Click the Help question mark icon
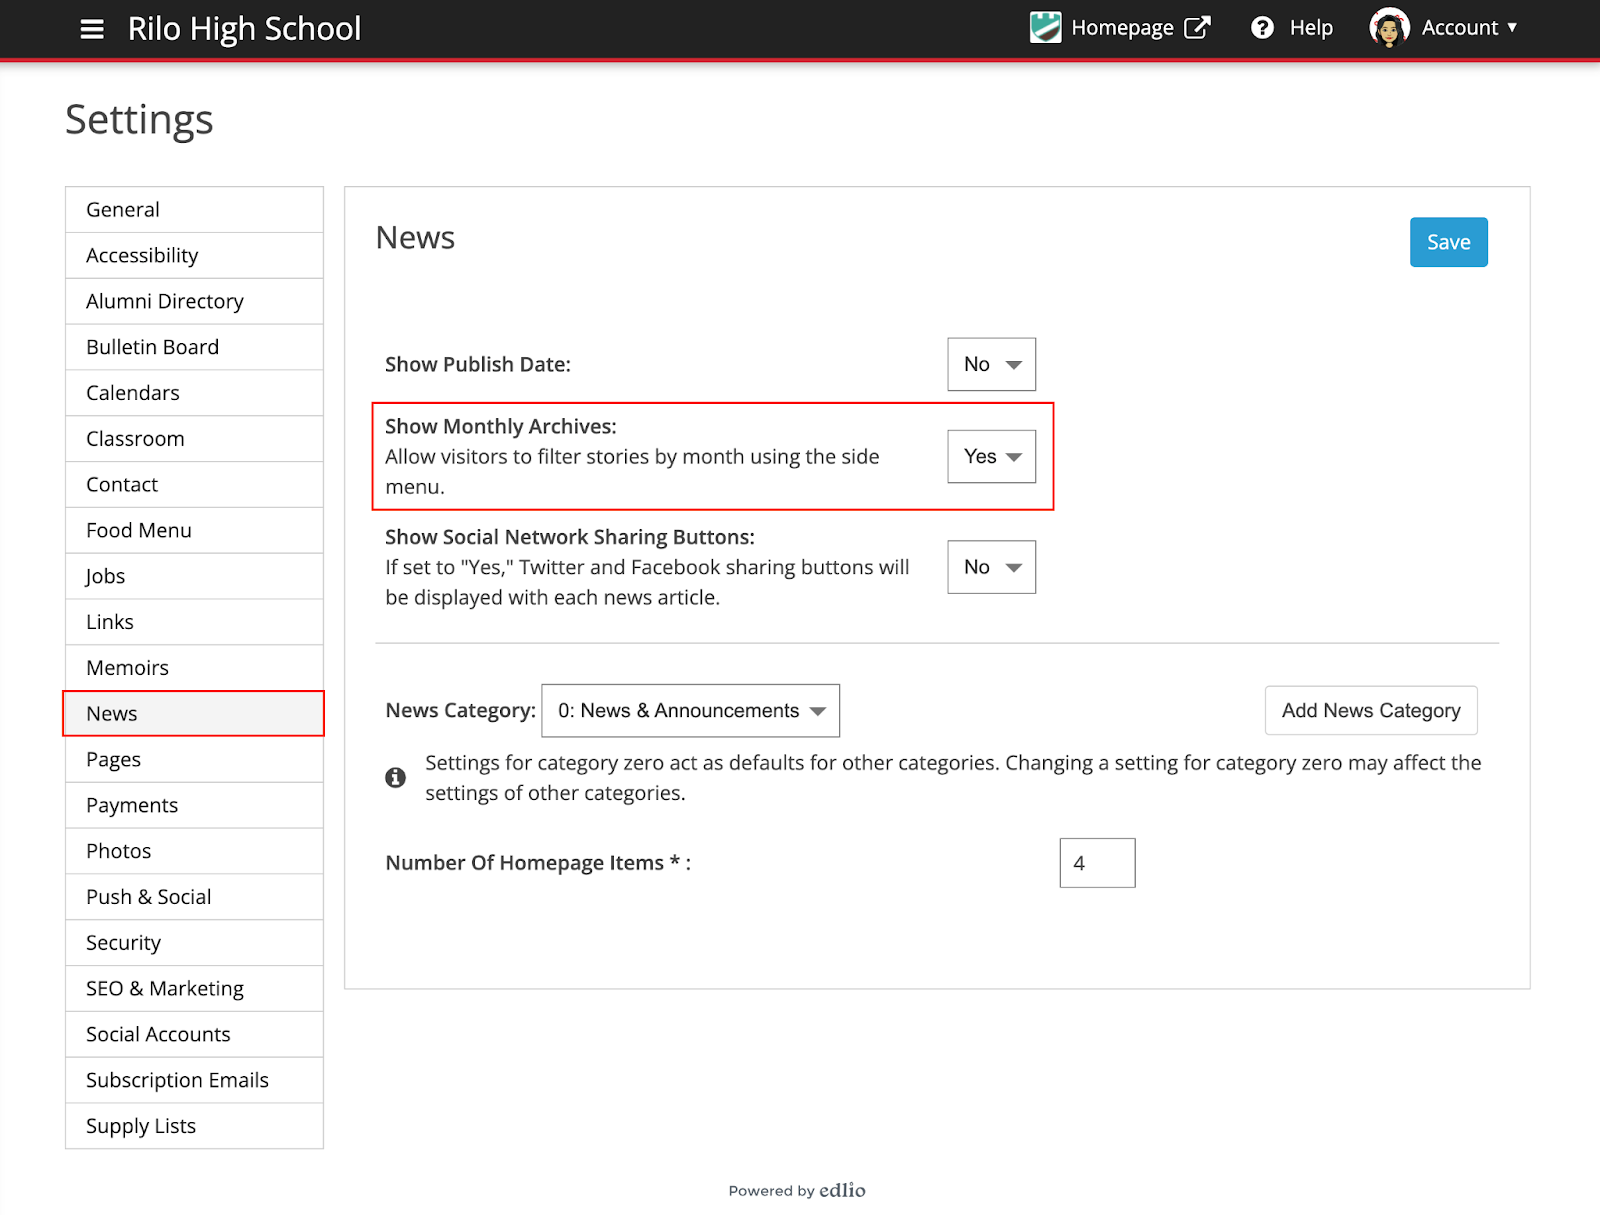The height and width of the screenshot is (1215, 1600). tap(1263, 28)
